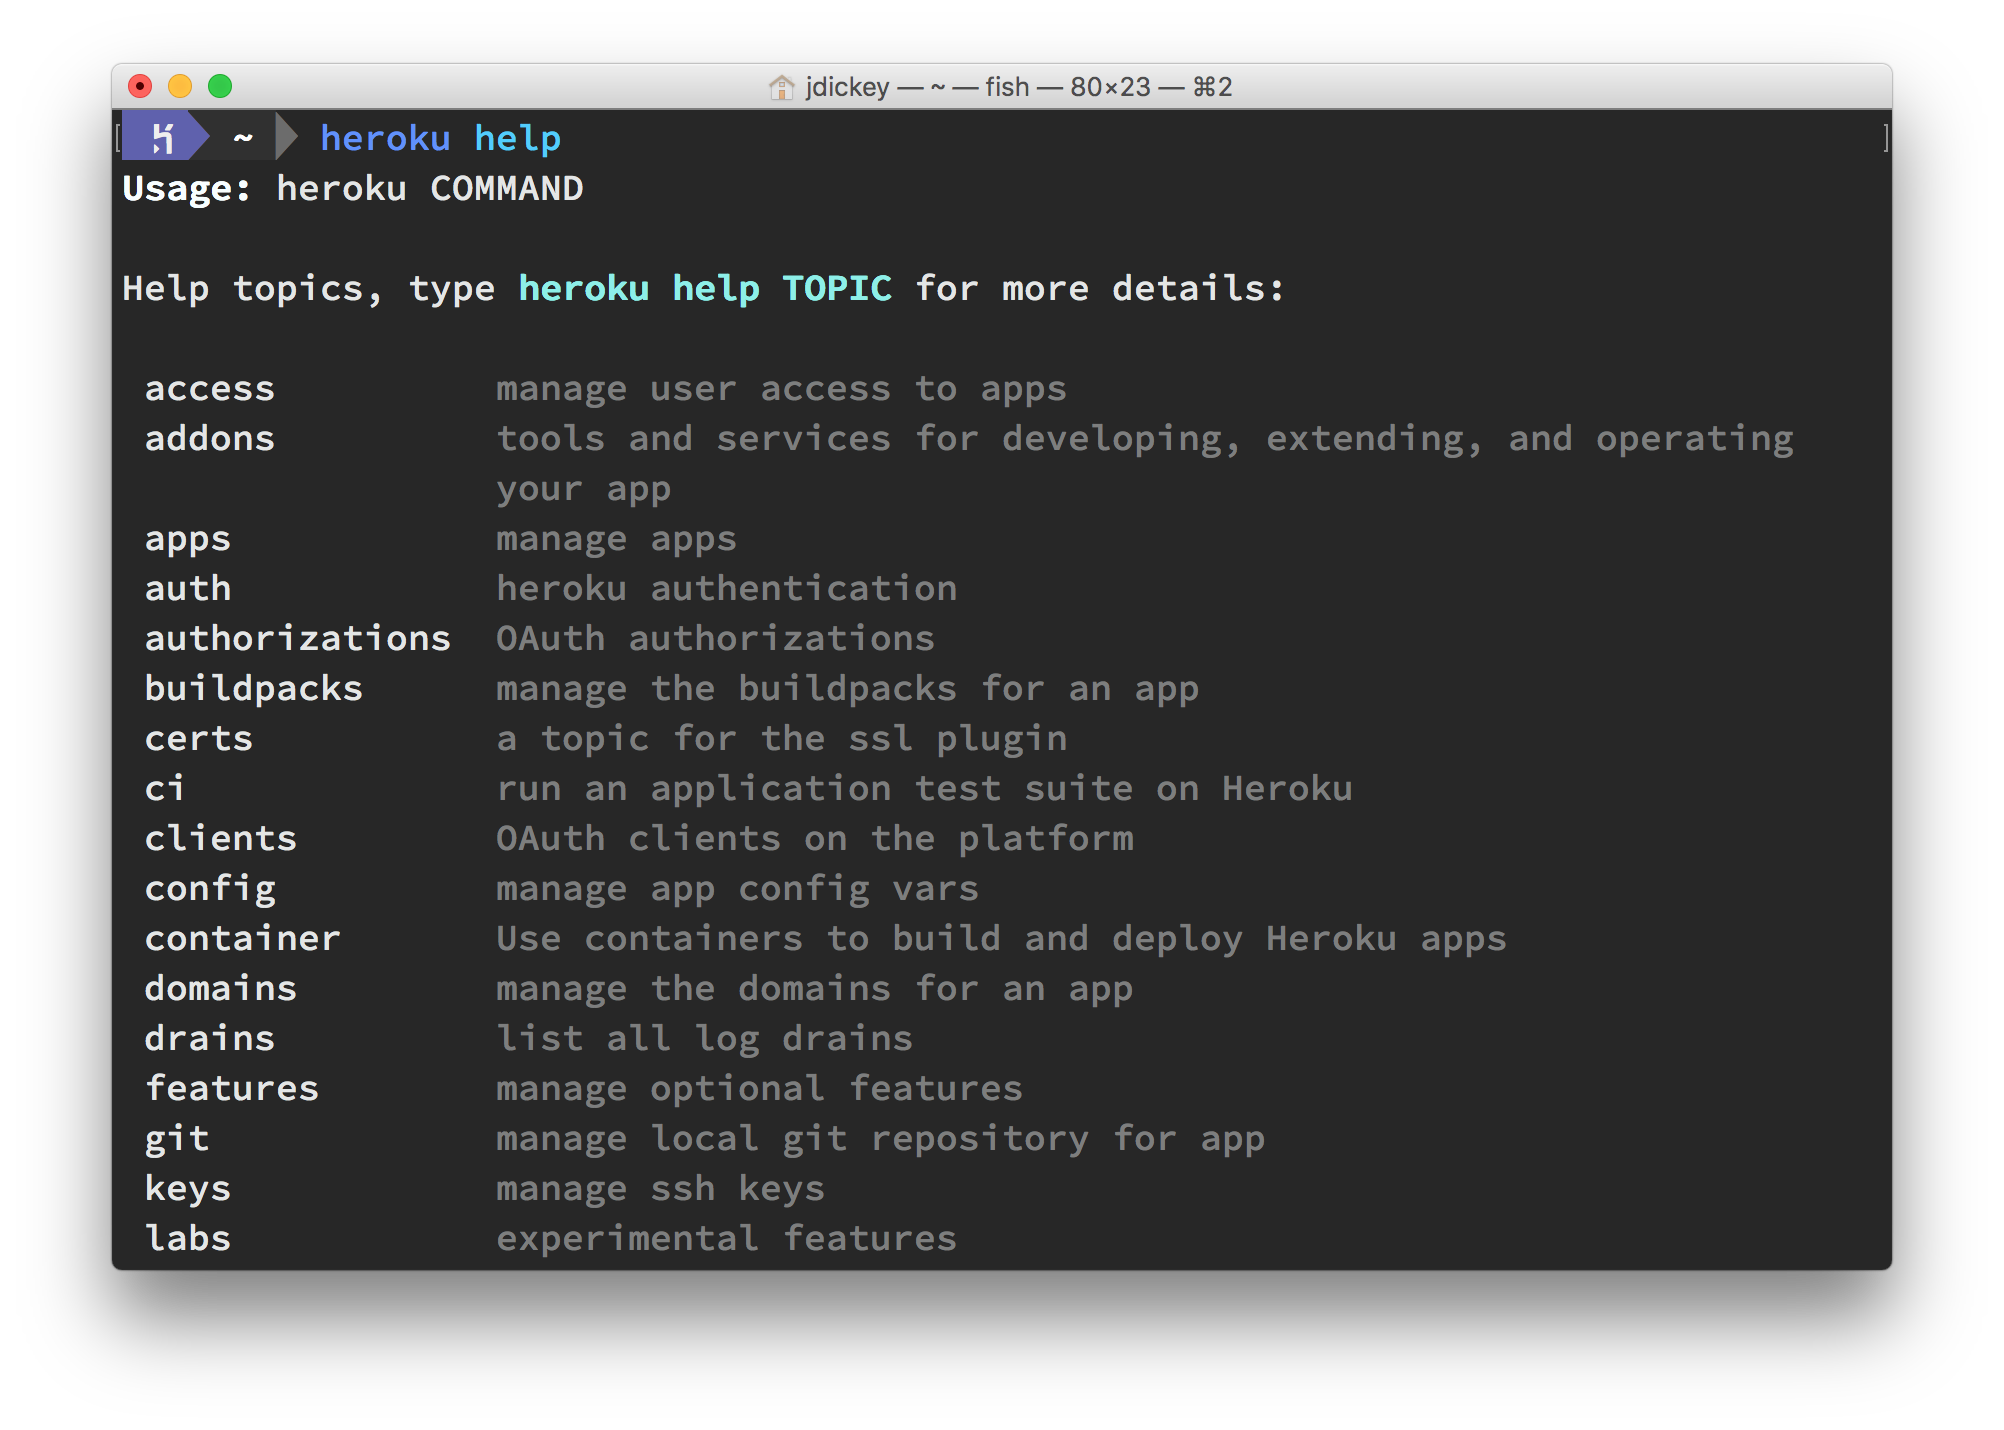Click the 'clients' topic name
This screenshot has width=2004, height=1430.
click(220, 838)
